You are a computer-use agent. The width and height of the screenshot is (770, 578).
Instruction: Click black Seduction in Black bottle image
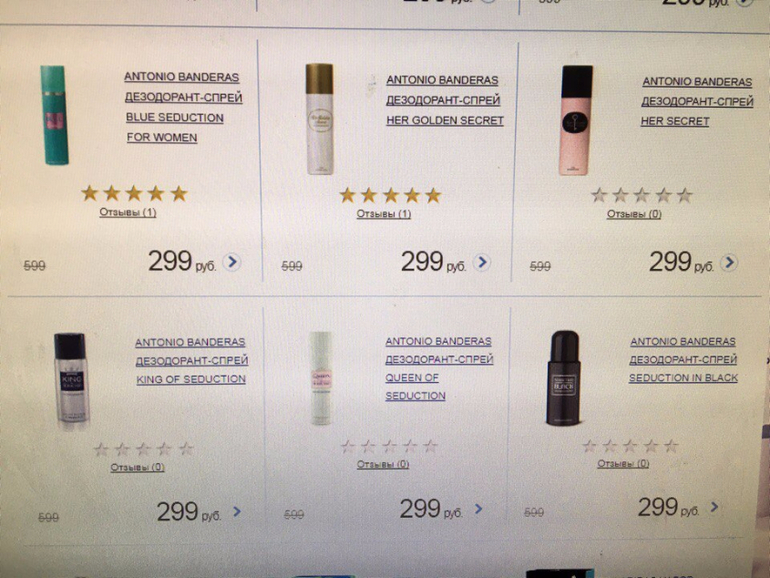click(x=564, y=377)
